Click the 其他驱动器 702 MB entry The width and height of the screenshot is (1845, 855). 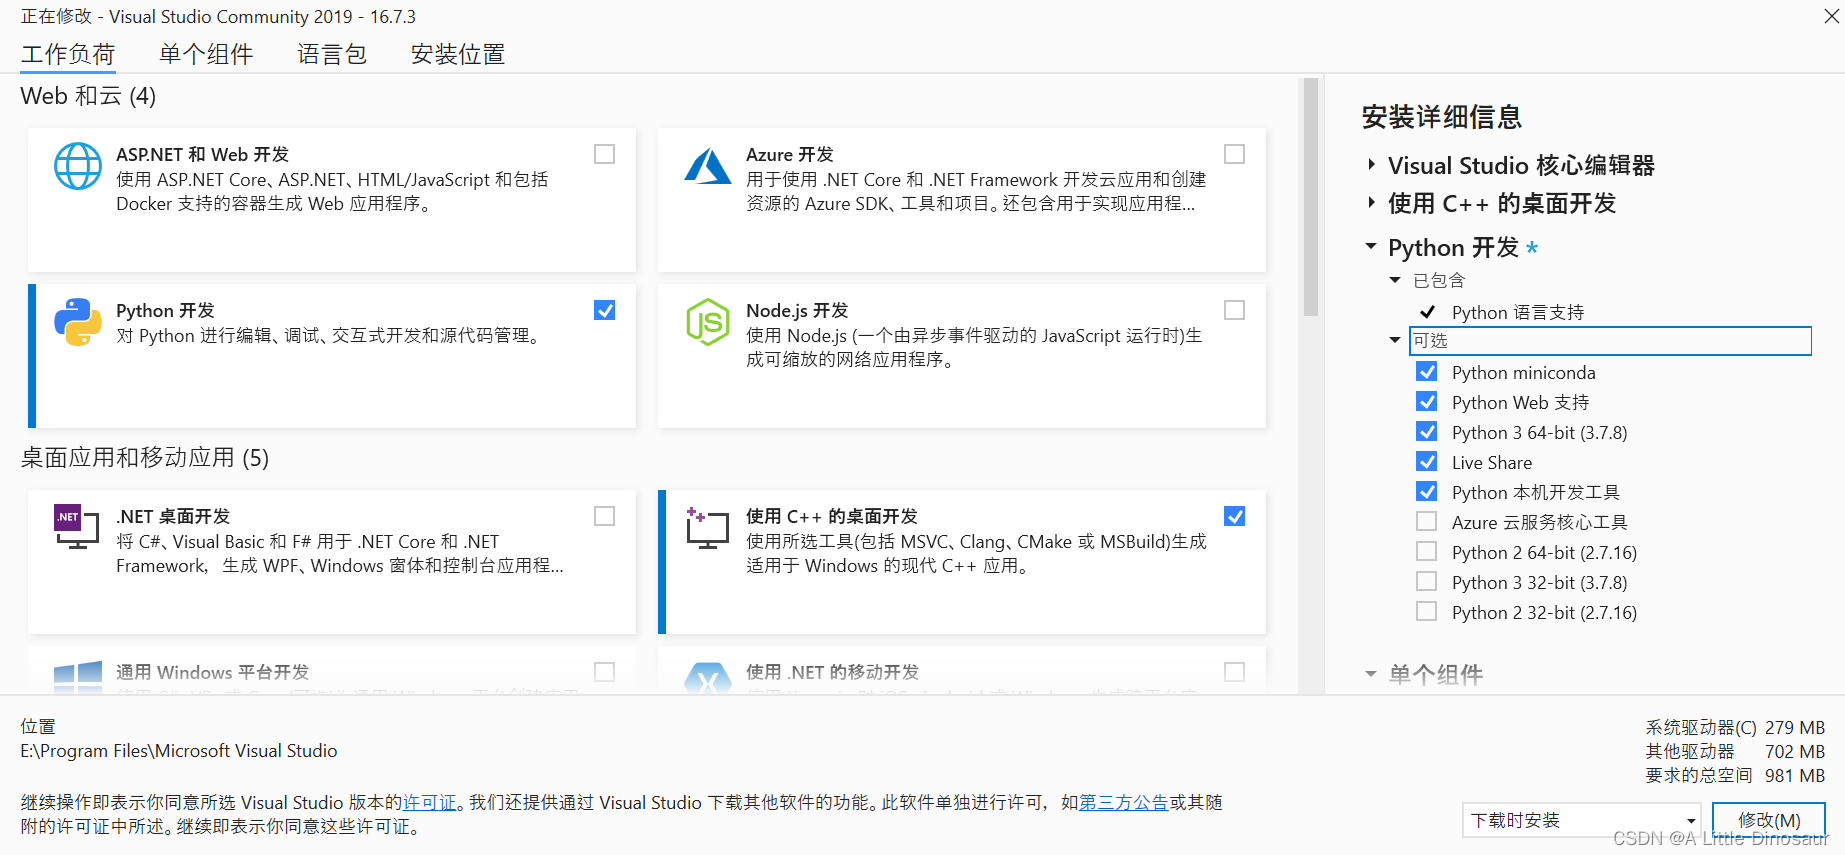click(1735, 752)
